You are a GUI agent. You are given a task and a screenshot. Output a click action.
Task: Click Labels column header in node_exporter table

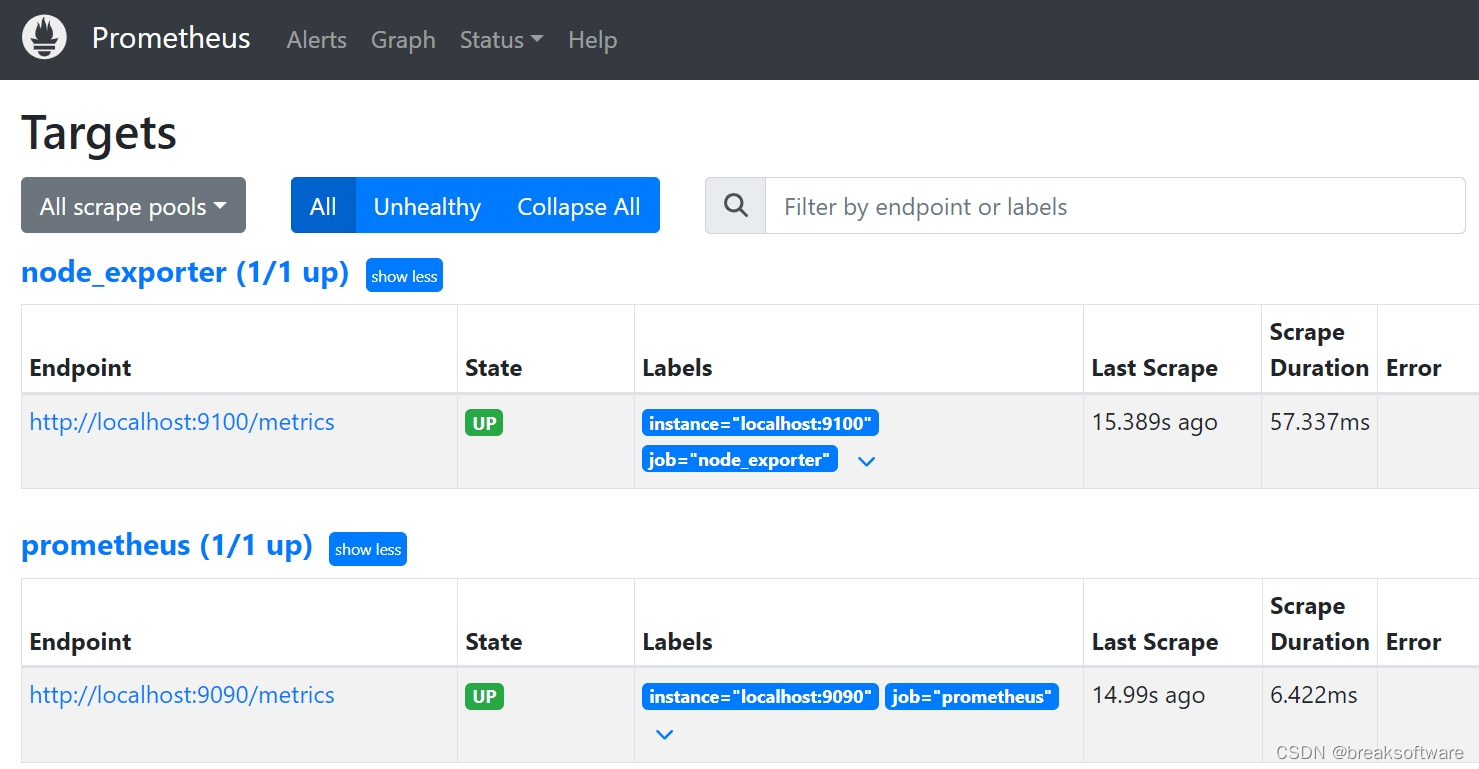[x=677, y=368]
